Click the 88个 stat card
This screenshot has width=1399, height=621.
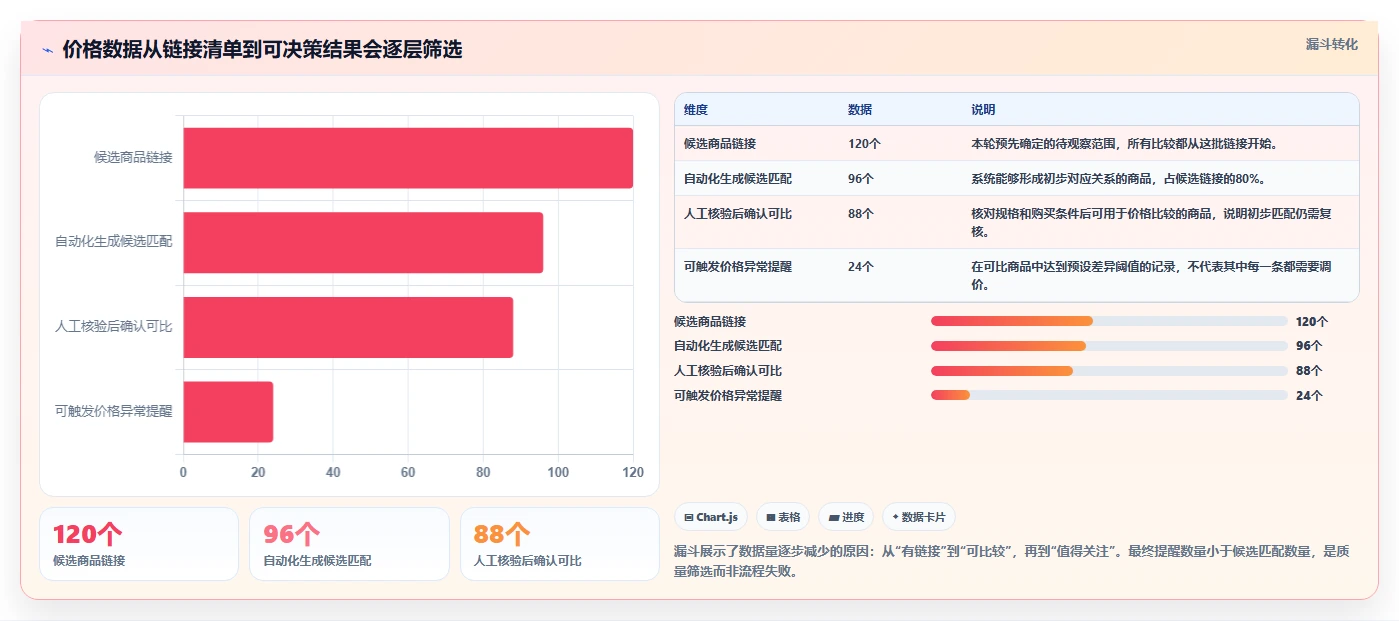tap(560, 544)
